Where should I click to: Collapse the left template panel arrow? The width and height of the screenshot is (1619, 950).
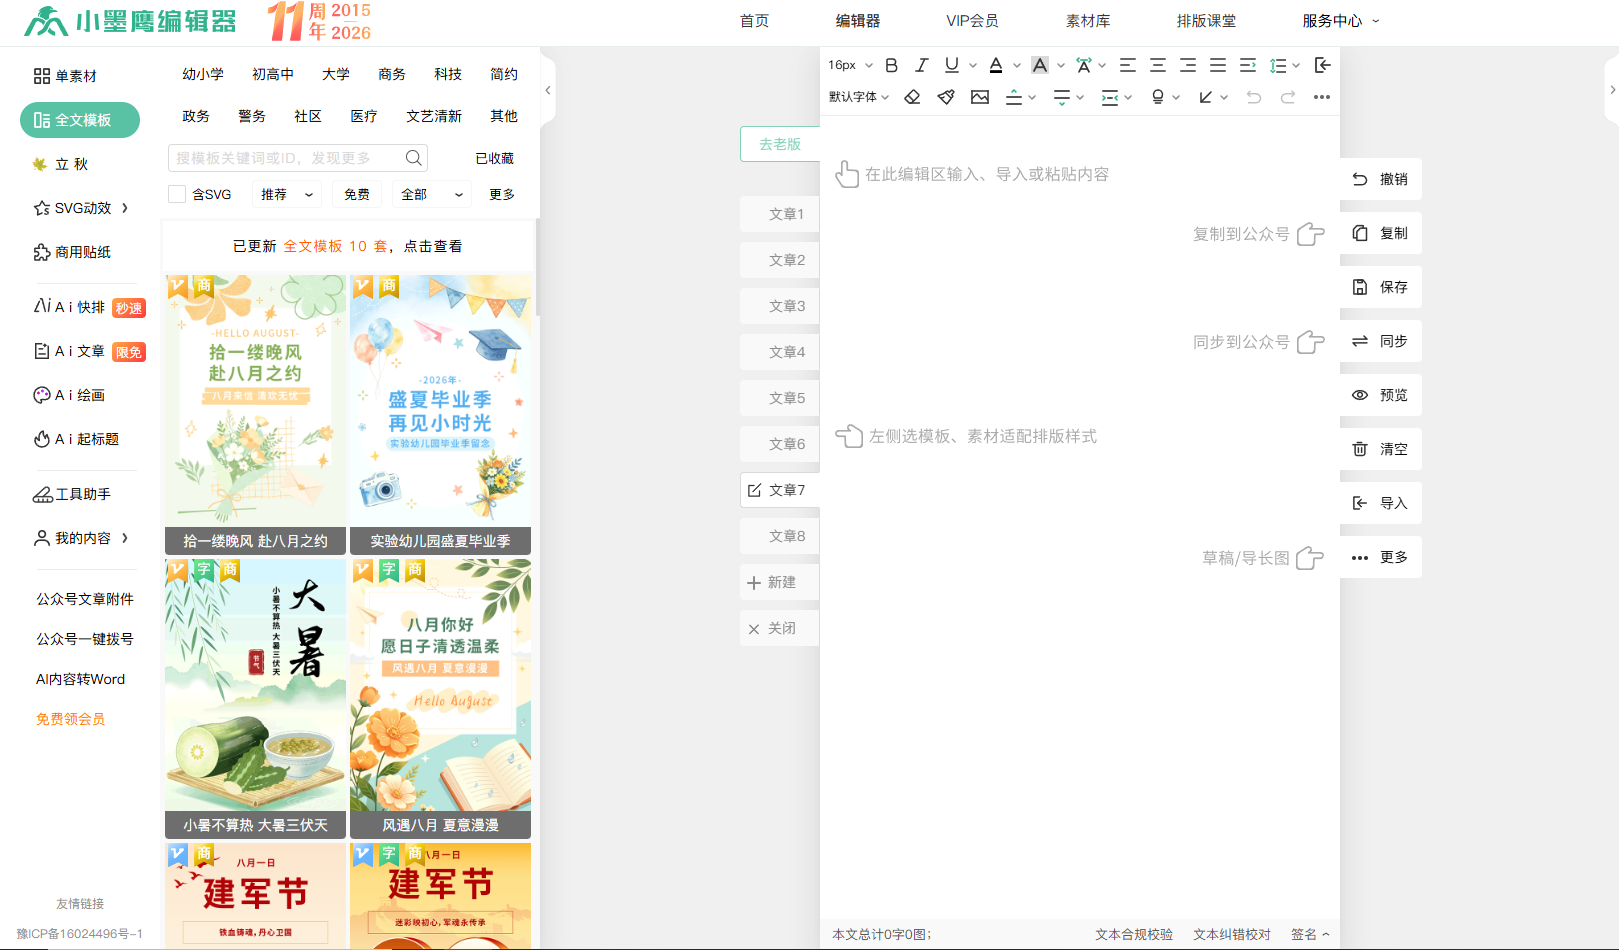click(548, 90)
